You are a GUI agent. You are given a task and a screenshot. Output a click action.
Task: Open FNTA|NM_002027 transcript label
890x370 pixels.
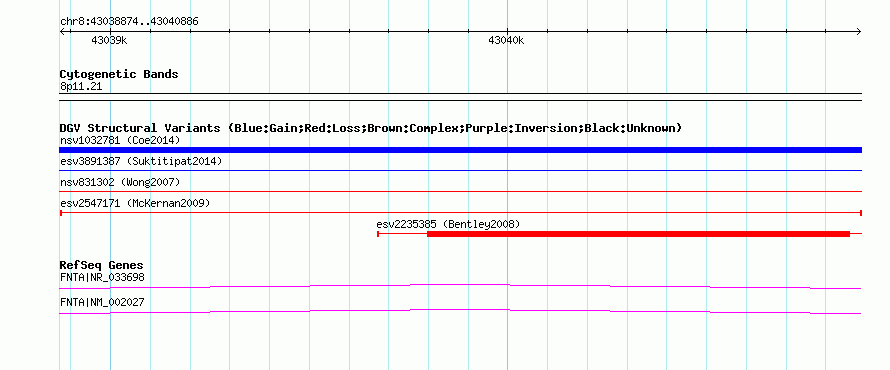102,302
